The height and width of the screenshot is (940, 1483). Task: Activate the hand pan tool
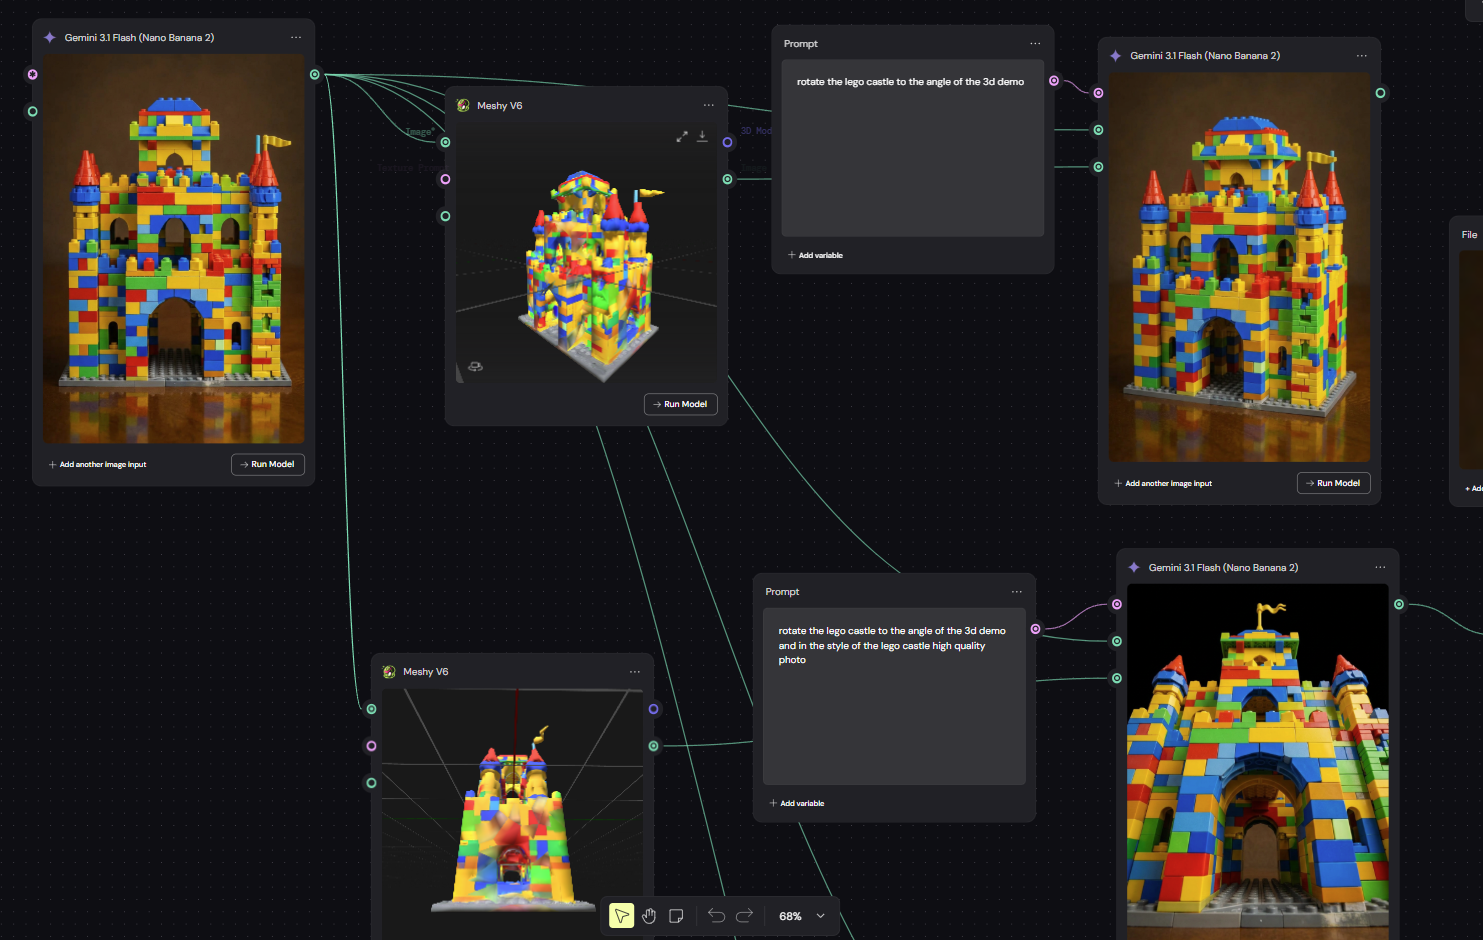[x=649, y=915]
